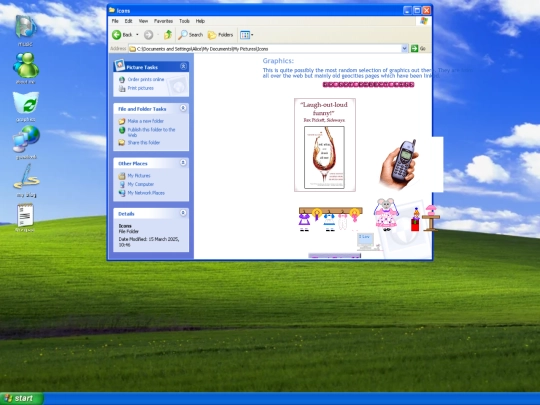This screenshot has width=540, height=405.
Task: Open the Edit menu
Action: coord(128,21)
